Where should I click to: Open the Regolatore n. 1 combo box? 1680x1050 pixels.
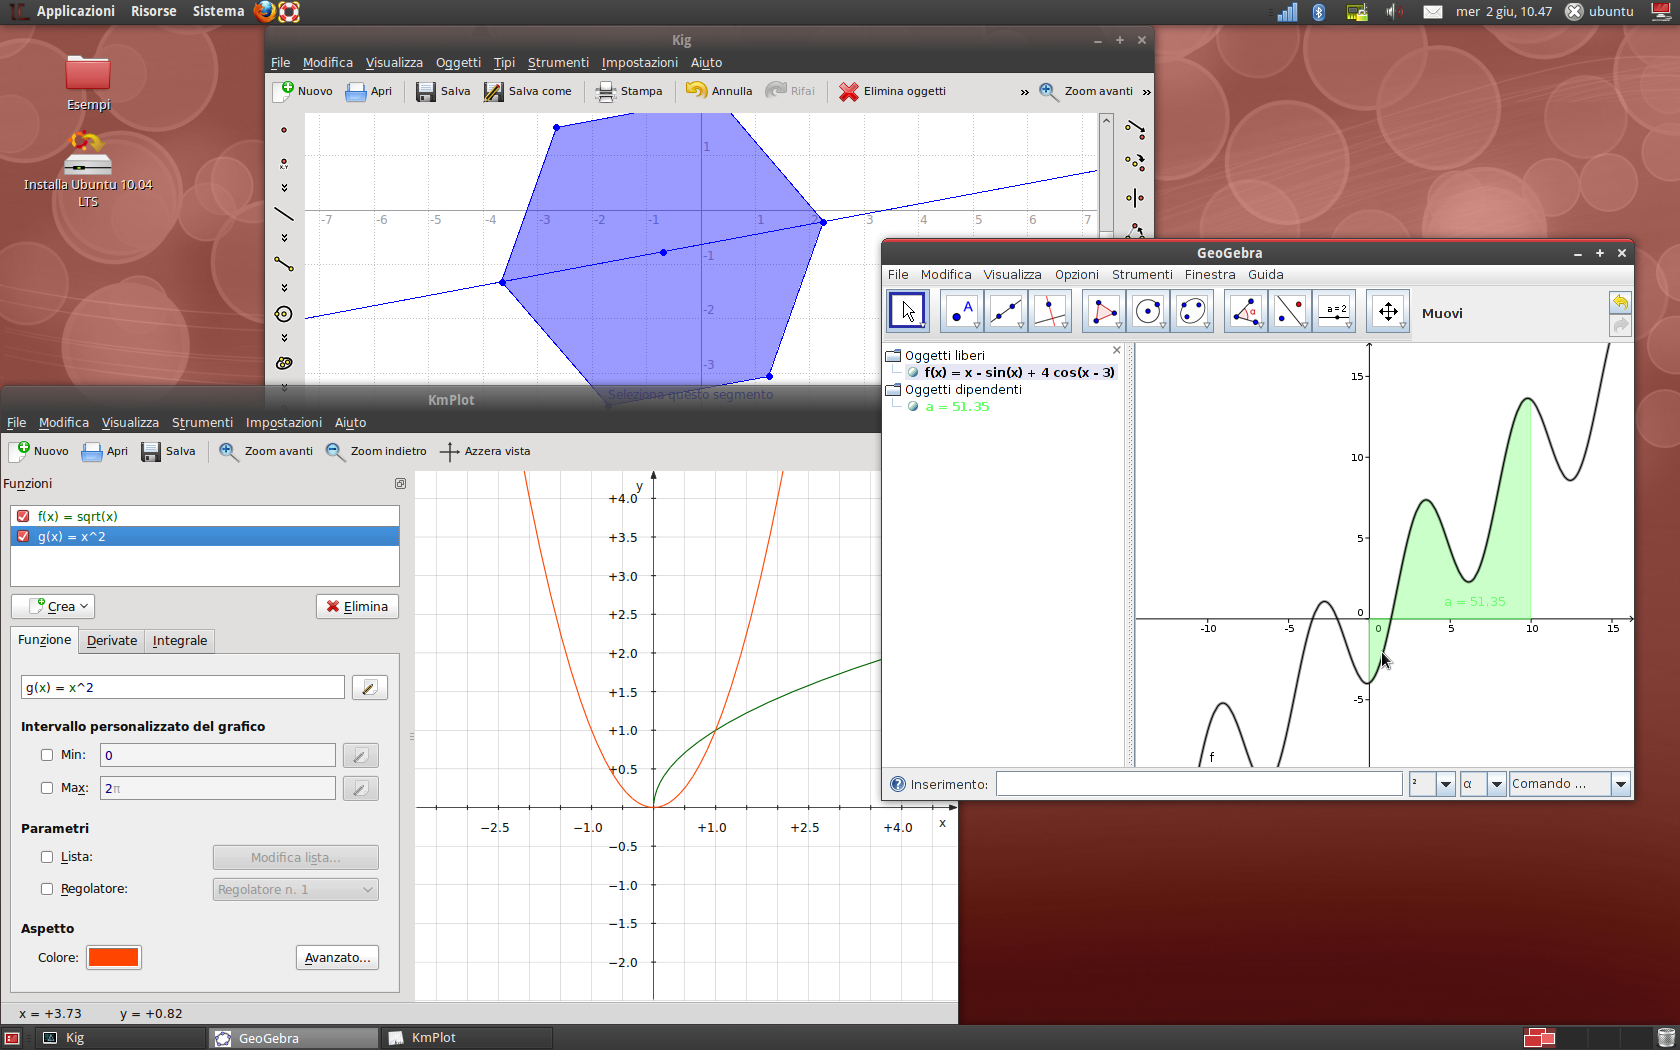pyautogui.click(x=296, y=889)
